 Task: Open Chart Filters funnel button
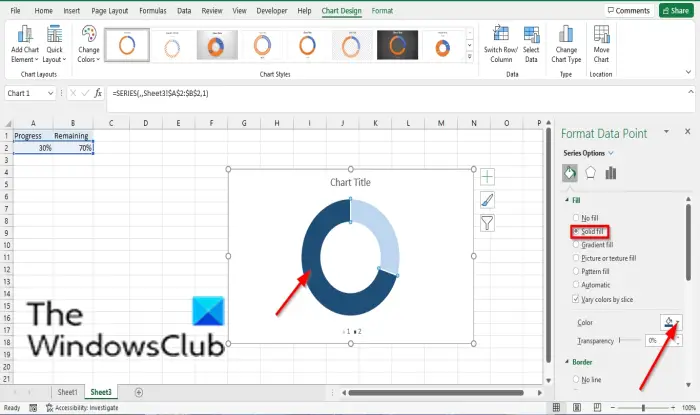click(487, 223)
